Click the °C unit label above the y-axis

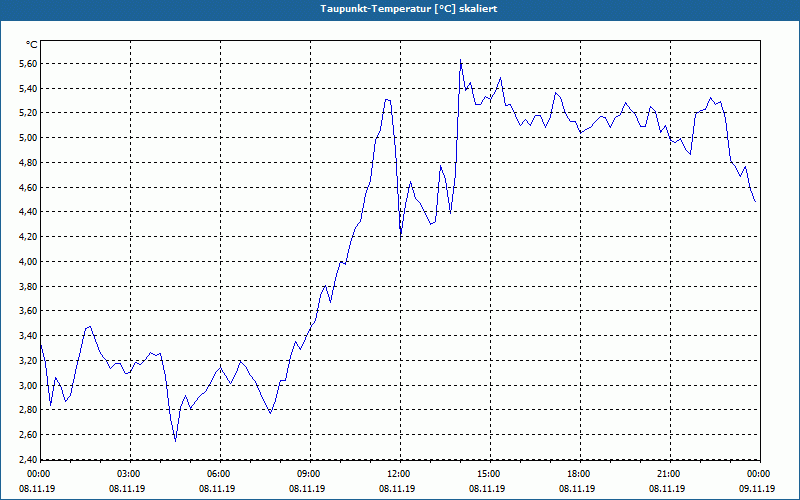point(31,45)
